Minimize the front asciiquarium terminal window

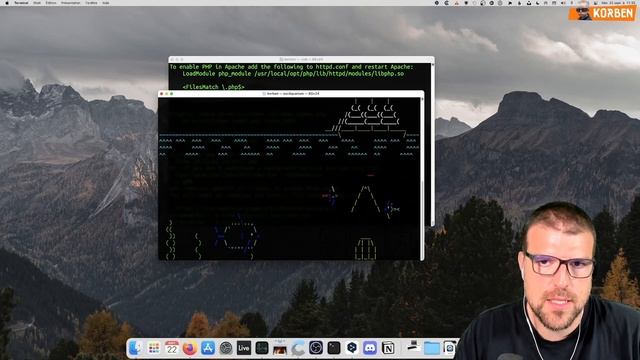tap(167, 93)
